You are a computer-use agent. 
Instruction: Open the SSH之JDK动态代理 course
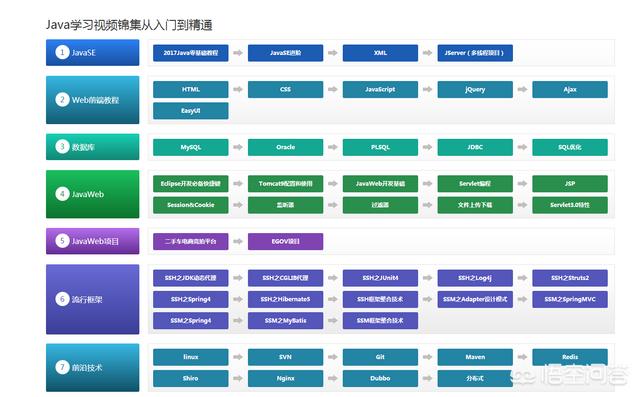pos(191,278)
